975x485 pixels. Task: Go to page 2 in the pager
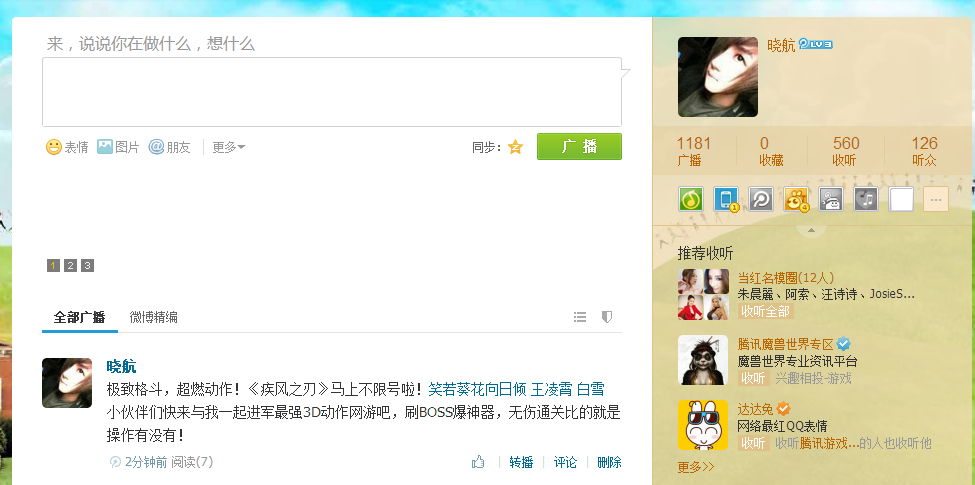coord(70,266)
